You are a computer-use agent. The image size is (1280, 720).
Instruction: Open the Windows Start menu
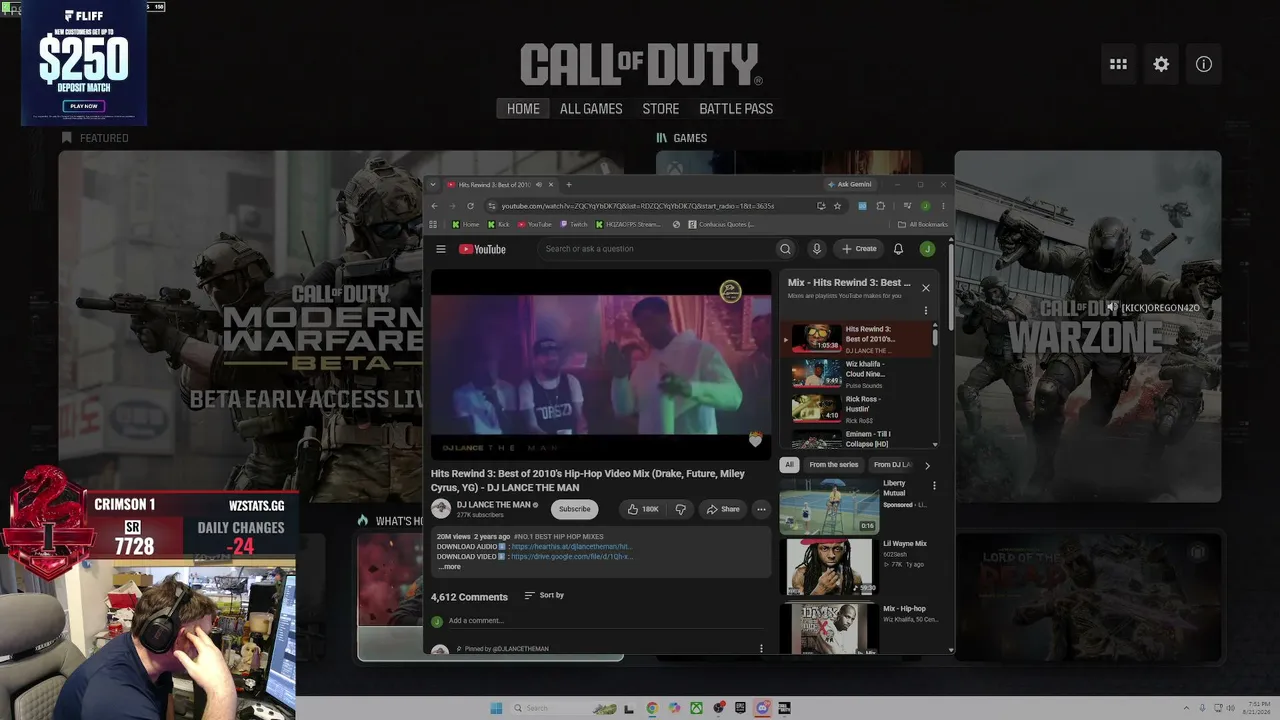(496, 708)
